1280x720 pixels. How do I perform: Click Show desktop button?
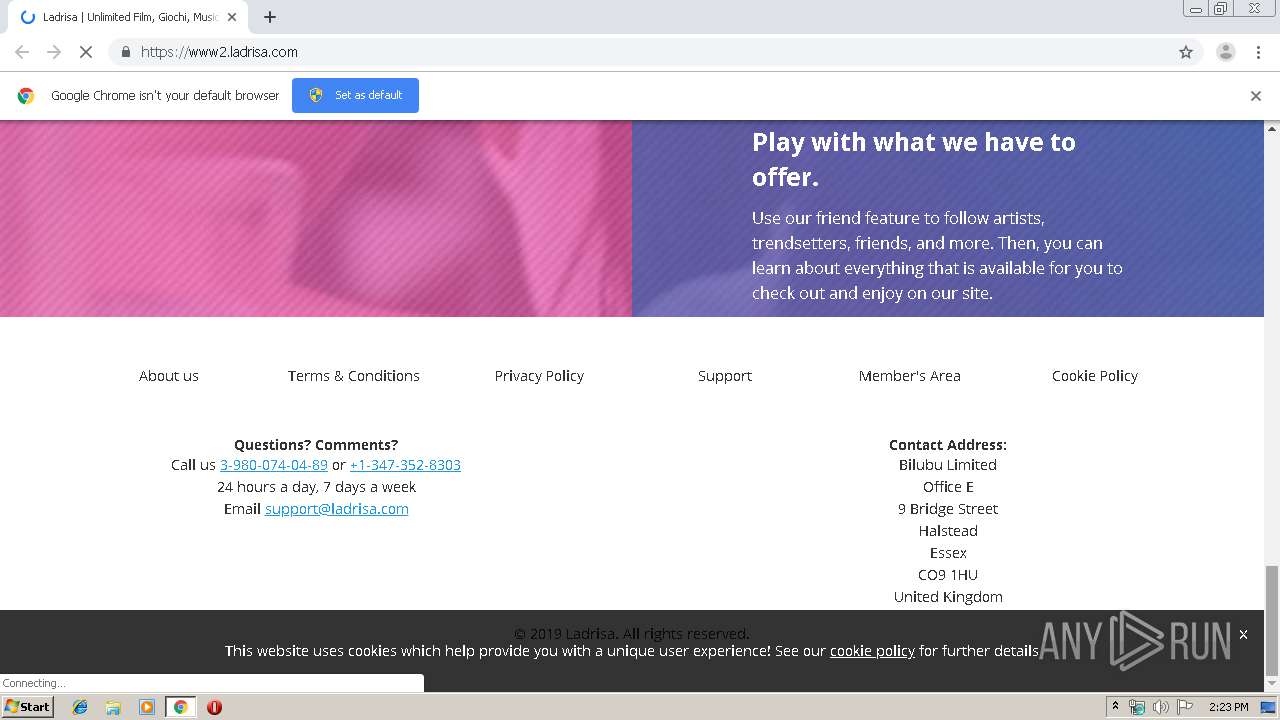click(1270, 707)
